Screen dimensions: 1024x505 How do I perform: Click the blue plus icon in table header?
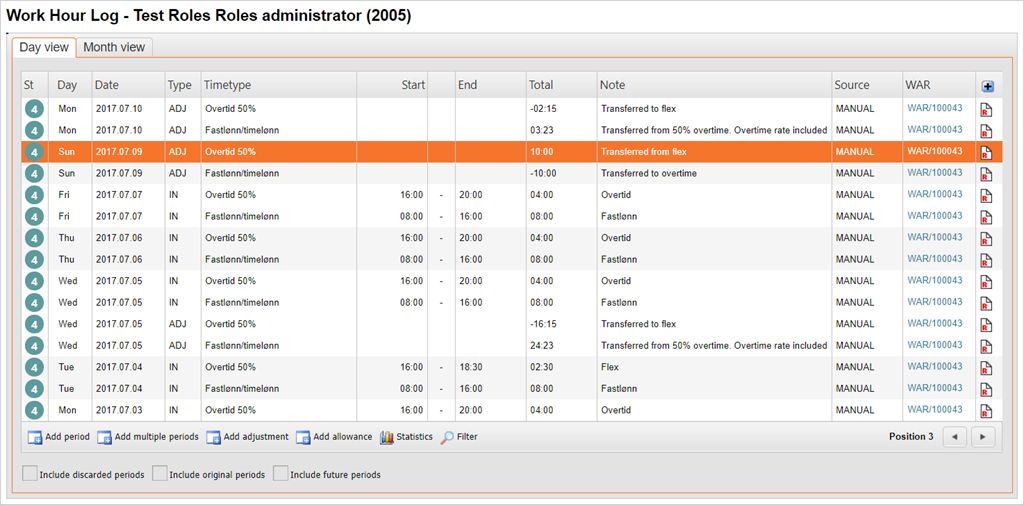(x=988, y=86)
